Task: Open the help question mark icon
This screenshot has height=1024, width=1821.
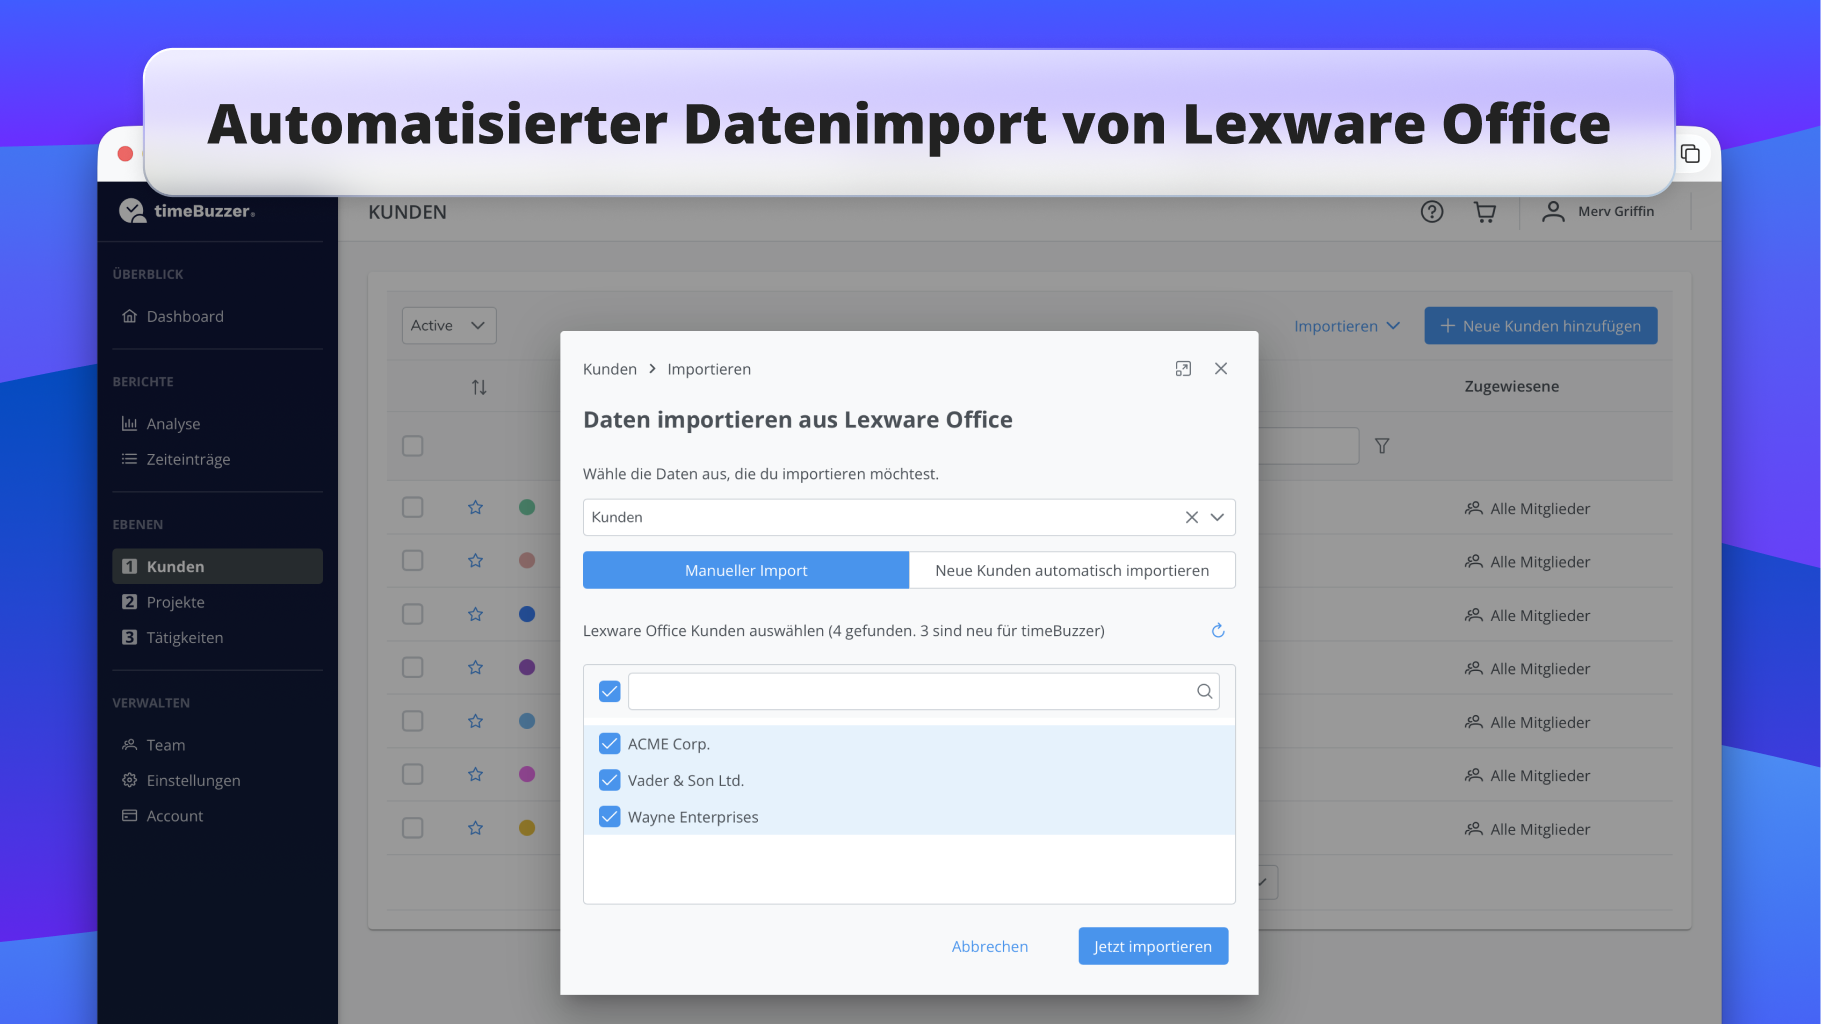Action: pyautogui.click(x=1431, y=212)
